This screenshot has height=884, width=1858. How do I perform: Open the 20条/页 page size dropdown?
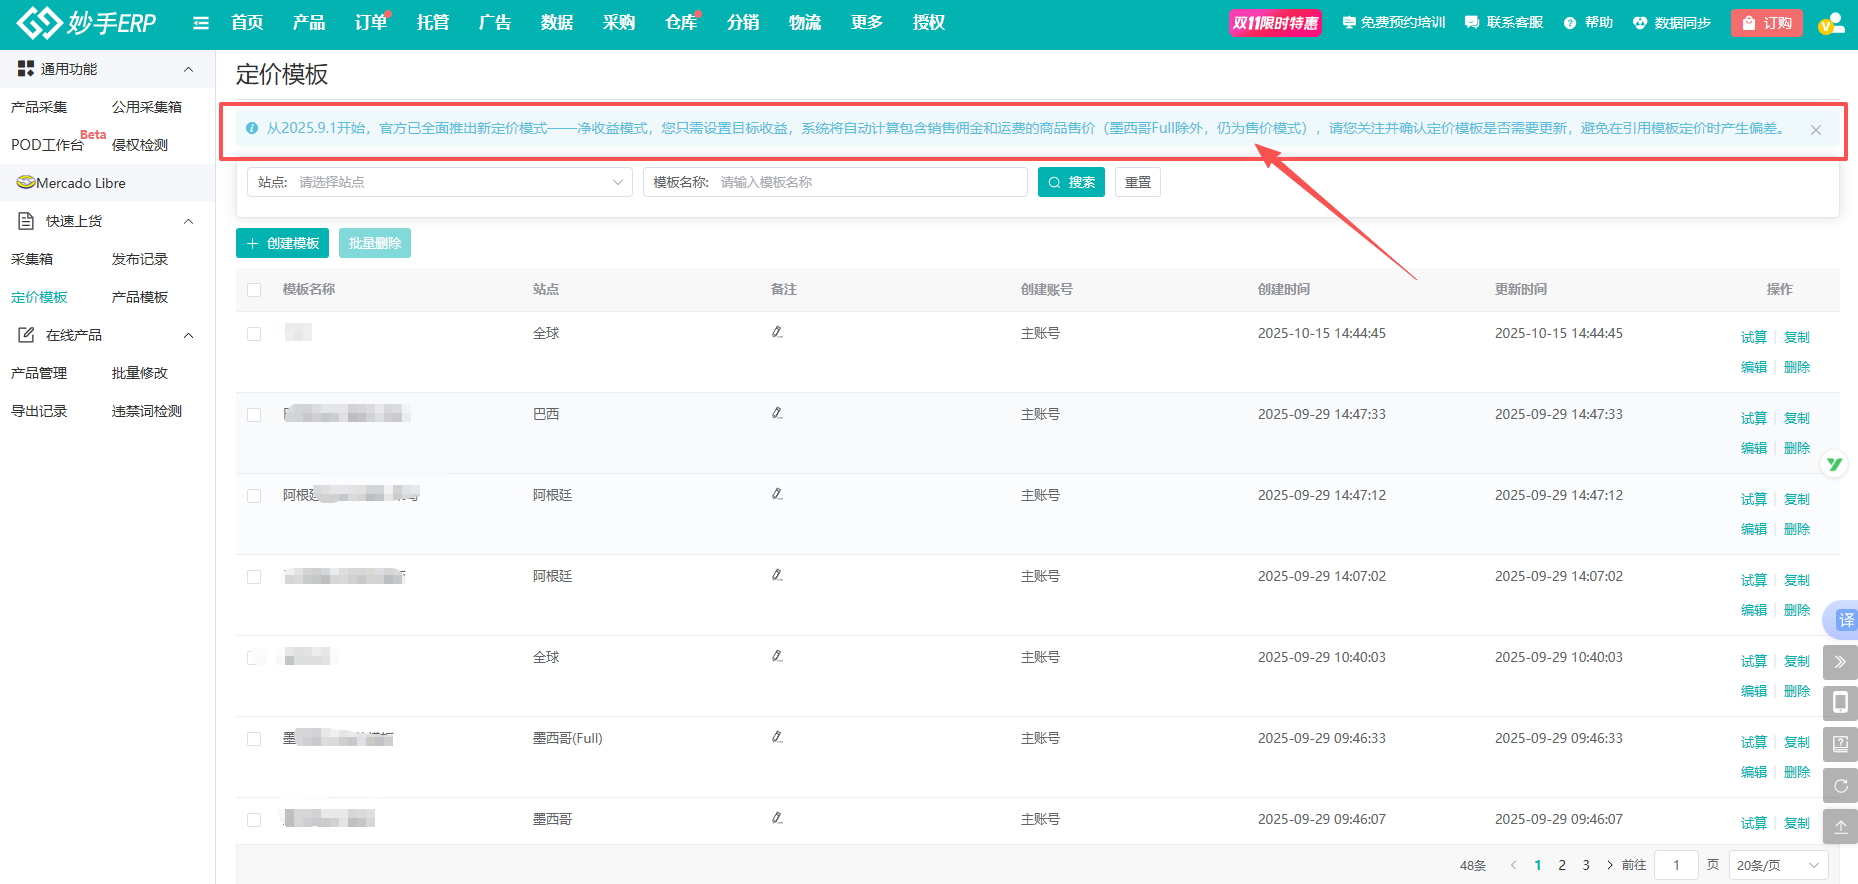pyautogui.click(x=1778, y=865)
